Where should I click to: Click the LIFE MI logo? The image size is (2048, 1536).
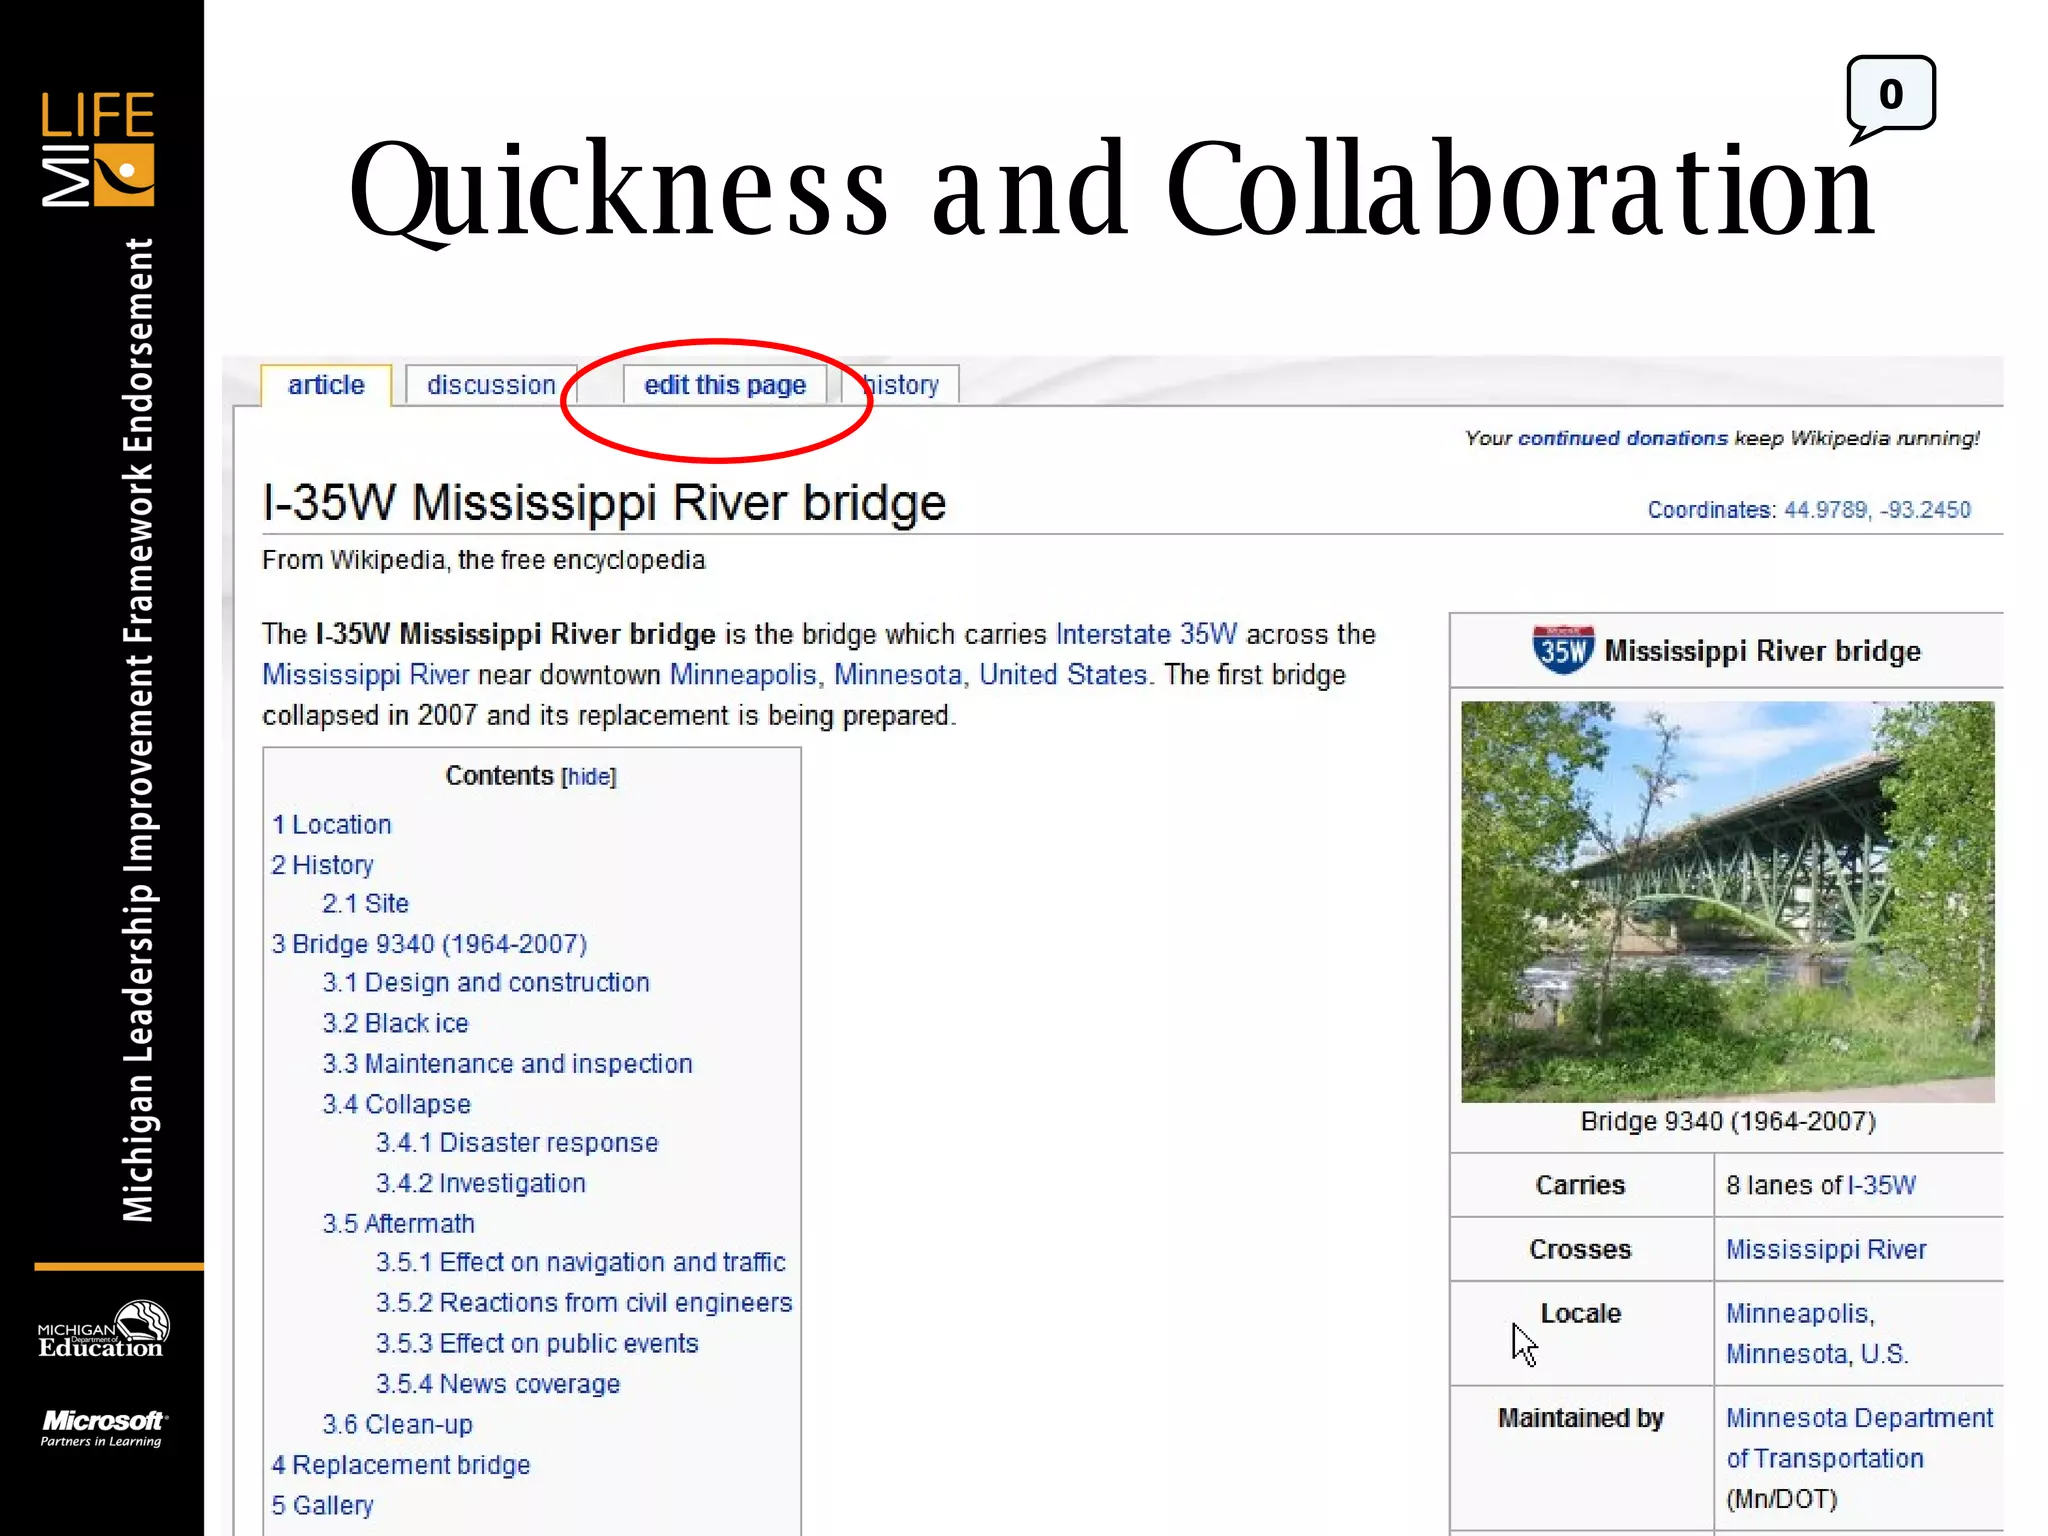pyautogui.click(x=97, y=148)
